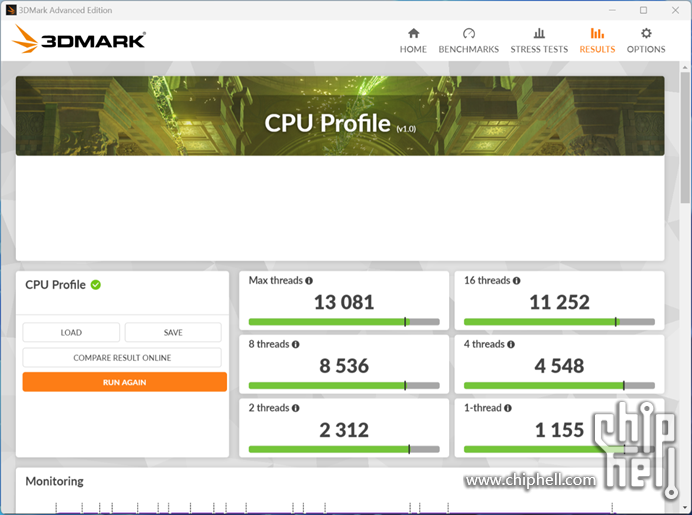This screenshot has width=692, height=515.
Task: Minimize the 3DMark window
Action: [x=612, y=10]
